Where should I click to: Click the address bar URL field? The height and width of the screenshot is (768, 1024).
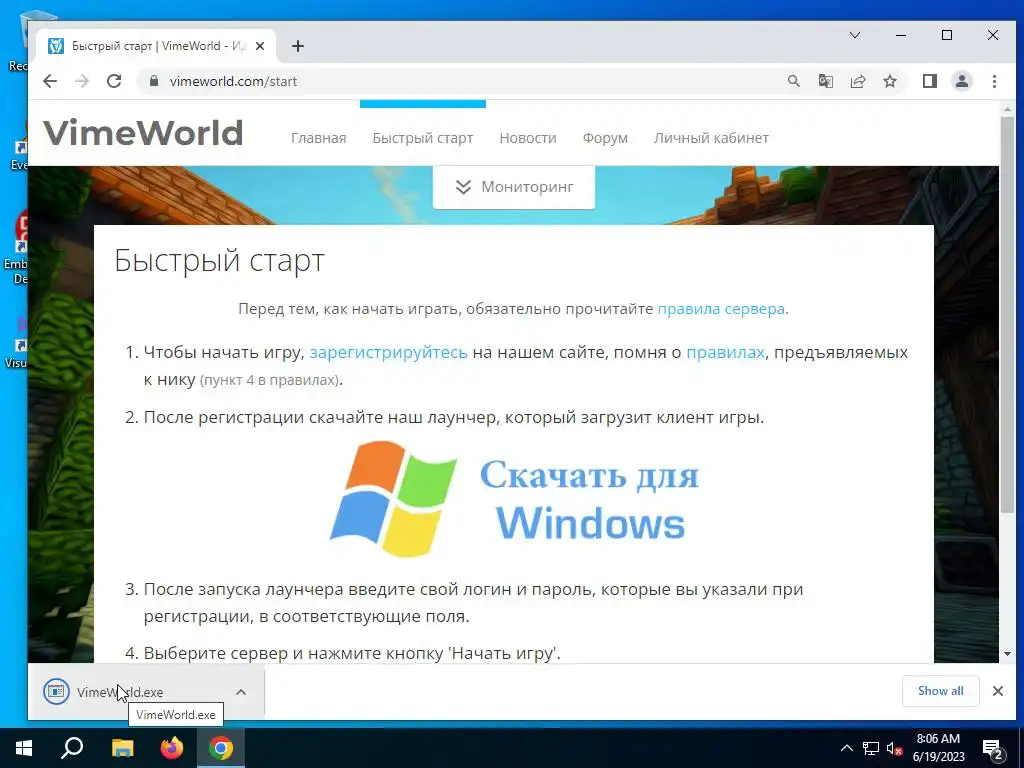coord(457,81)
